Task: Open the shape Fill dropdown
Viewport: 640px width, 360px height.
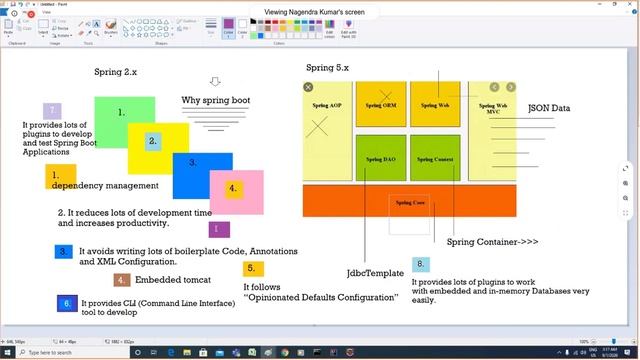Action: point(184,29)
